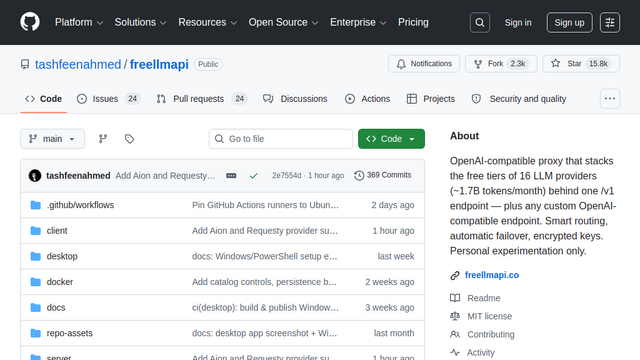Click the repository icon before tashfeenahmed
640x360 pixels.
pyautogui.click(x=25, y=64)
